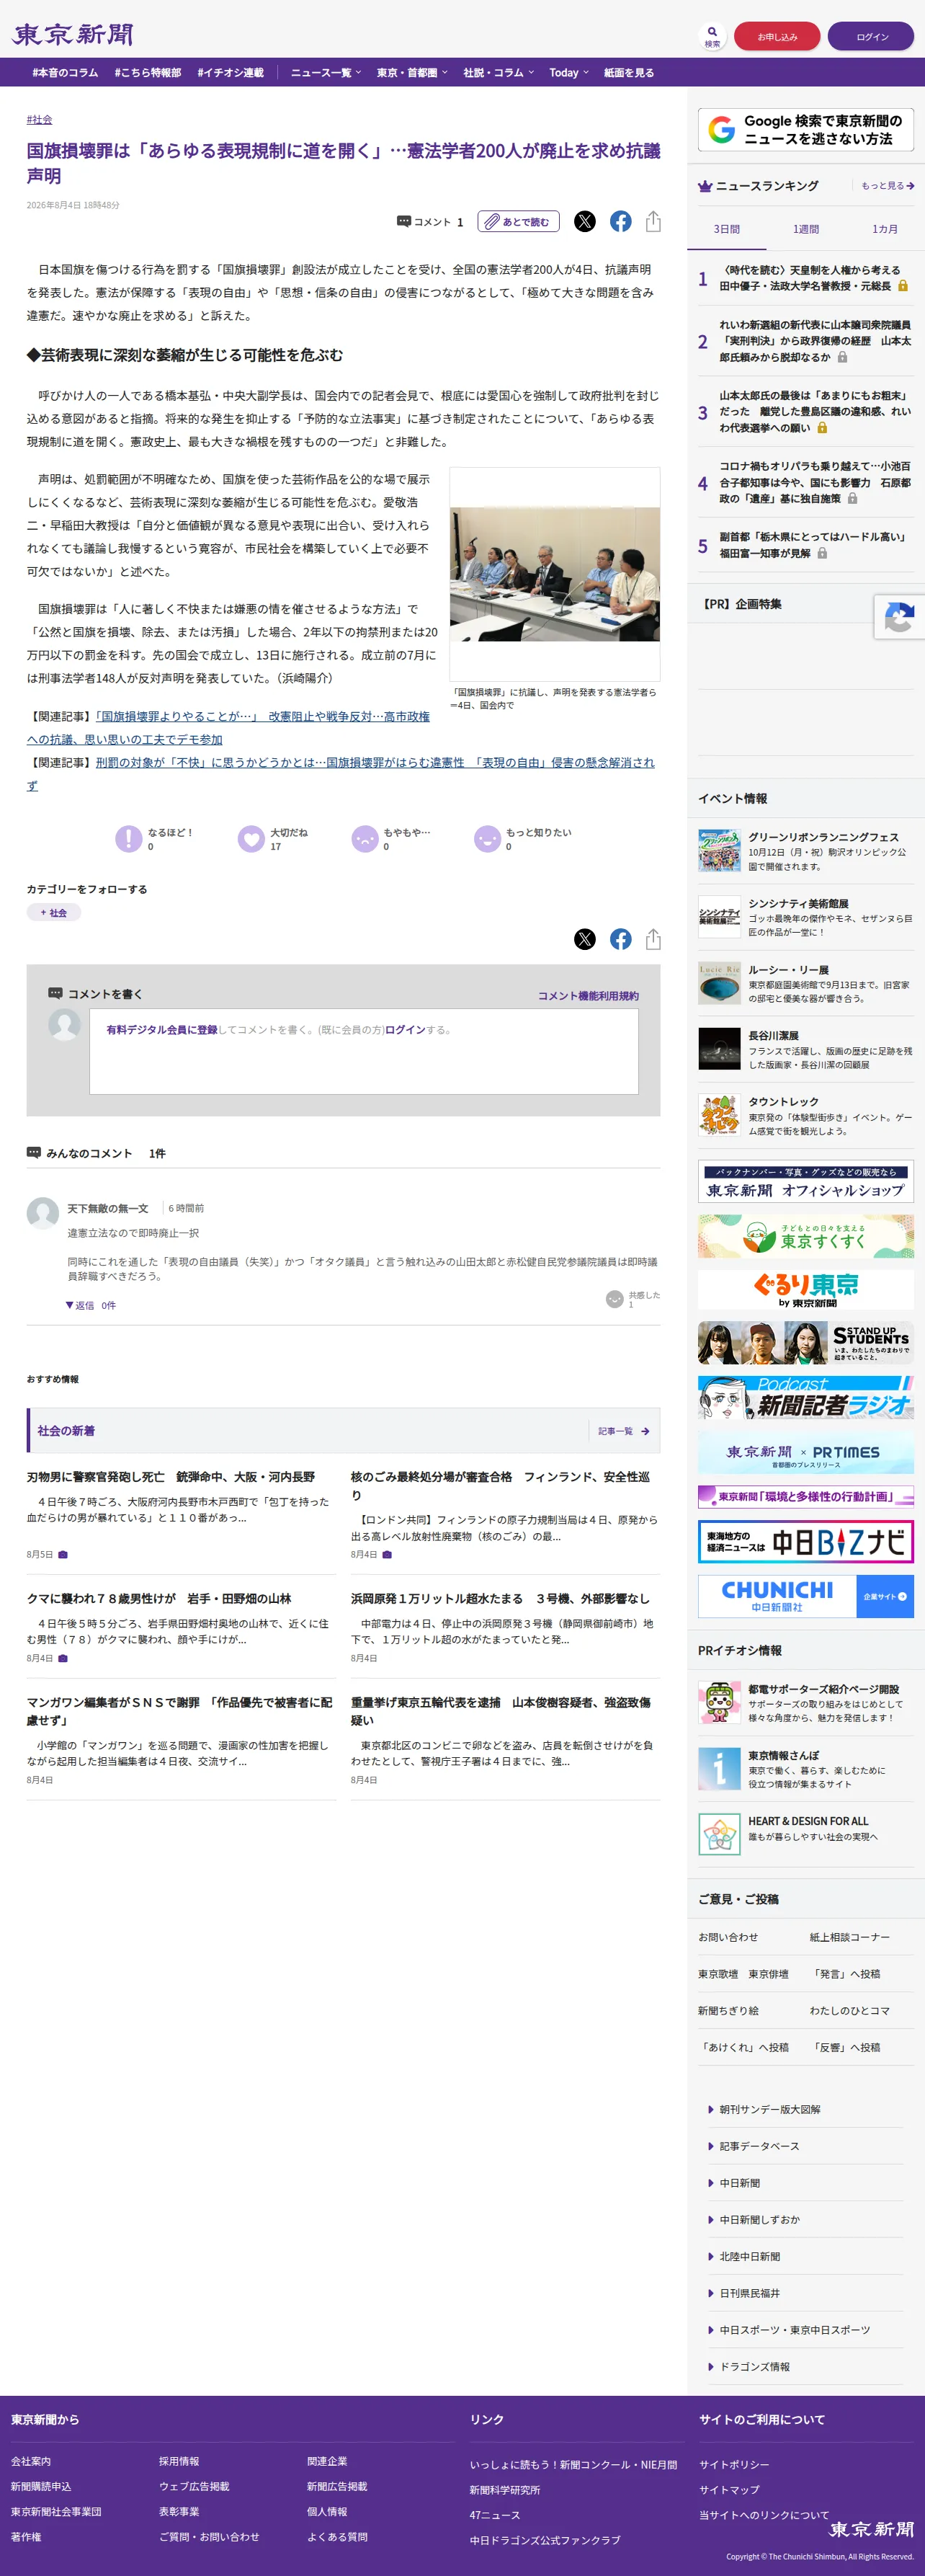The height and width of the screenshot is (2576, 925).
Task: Click the comment bubble icon beside コメント 1
Action: coord(404,221)
